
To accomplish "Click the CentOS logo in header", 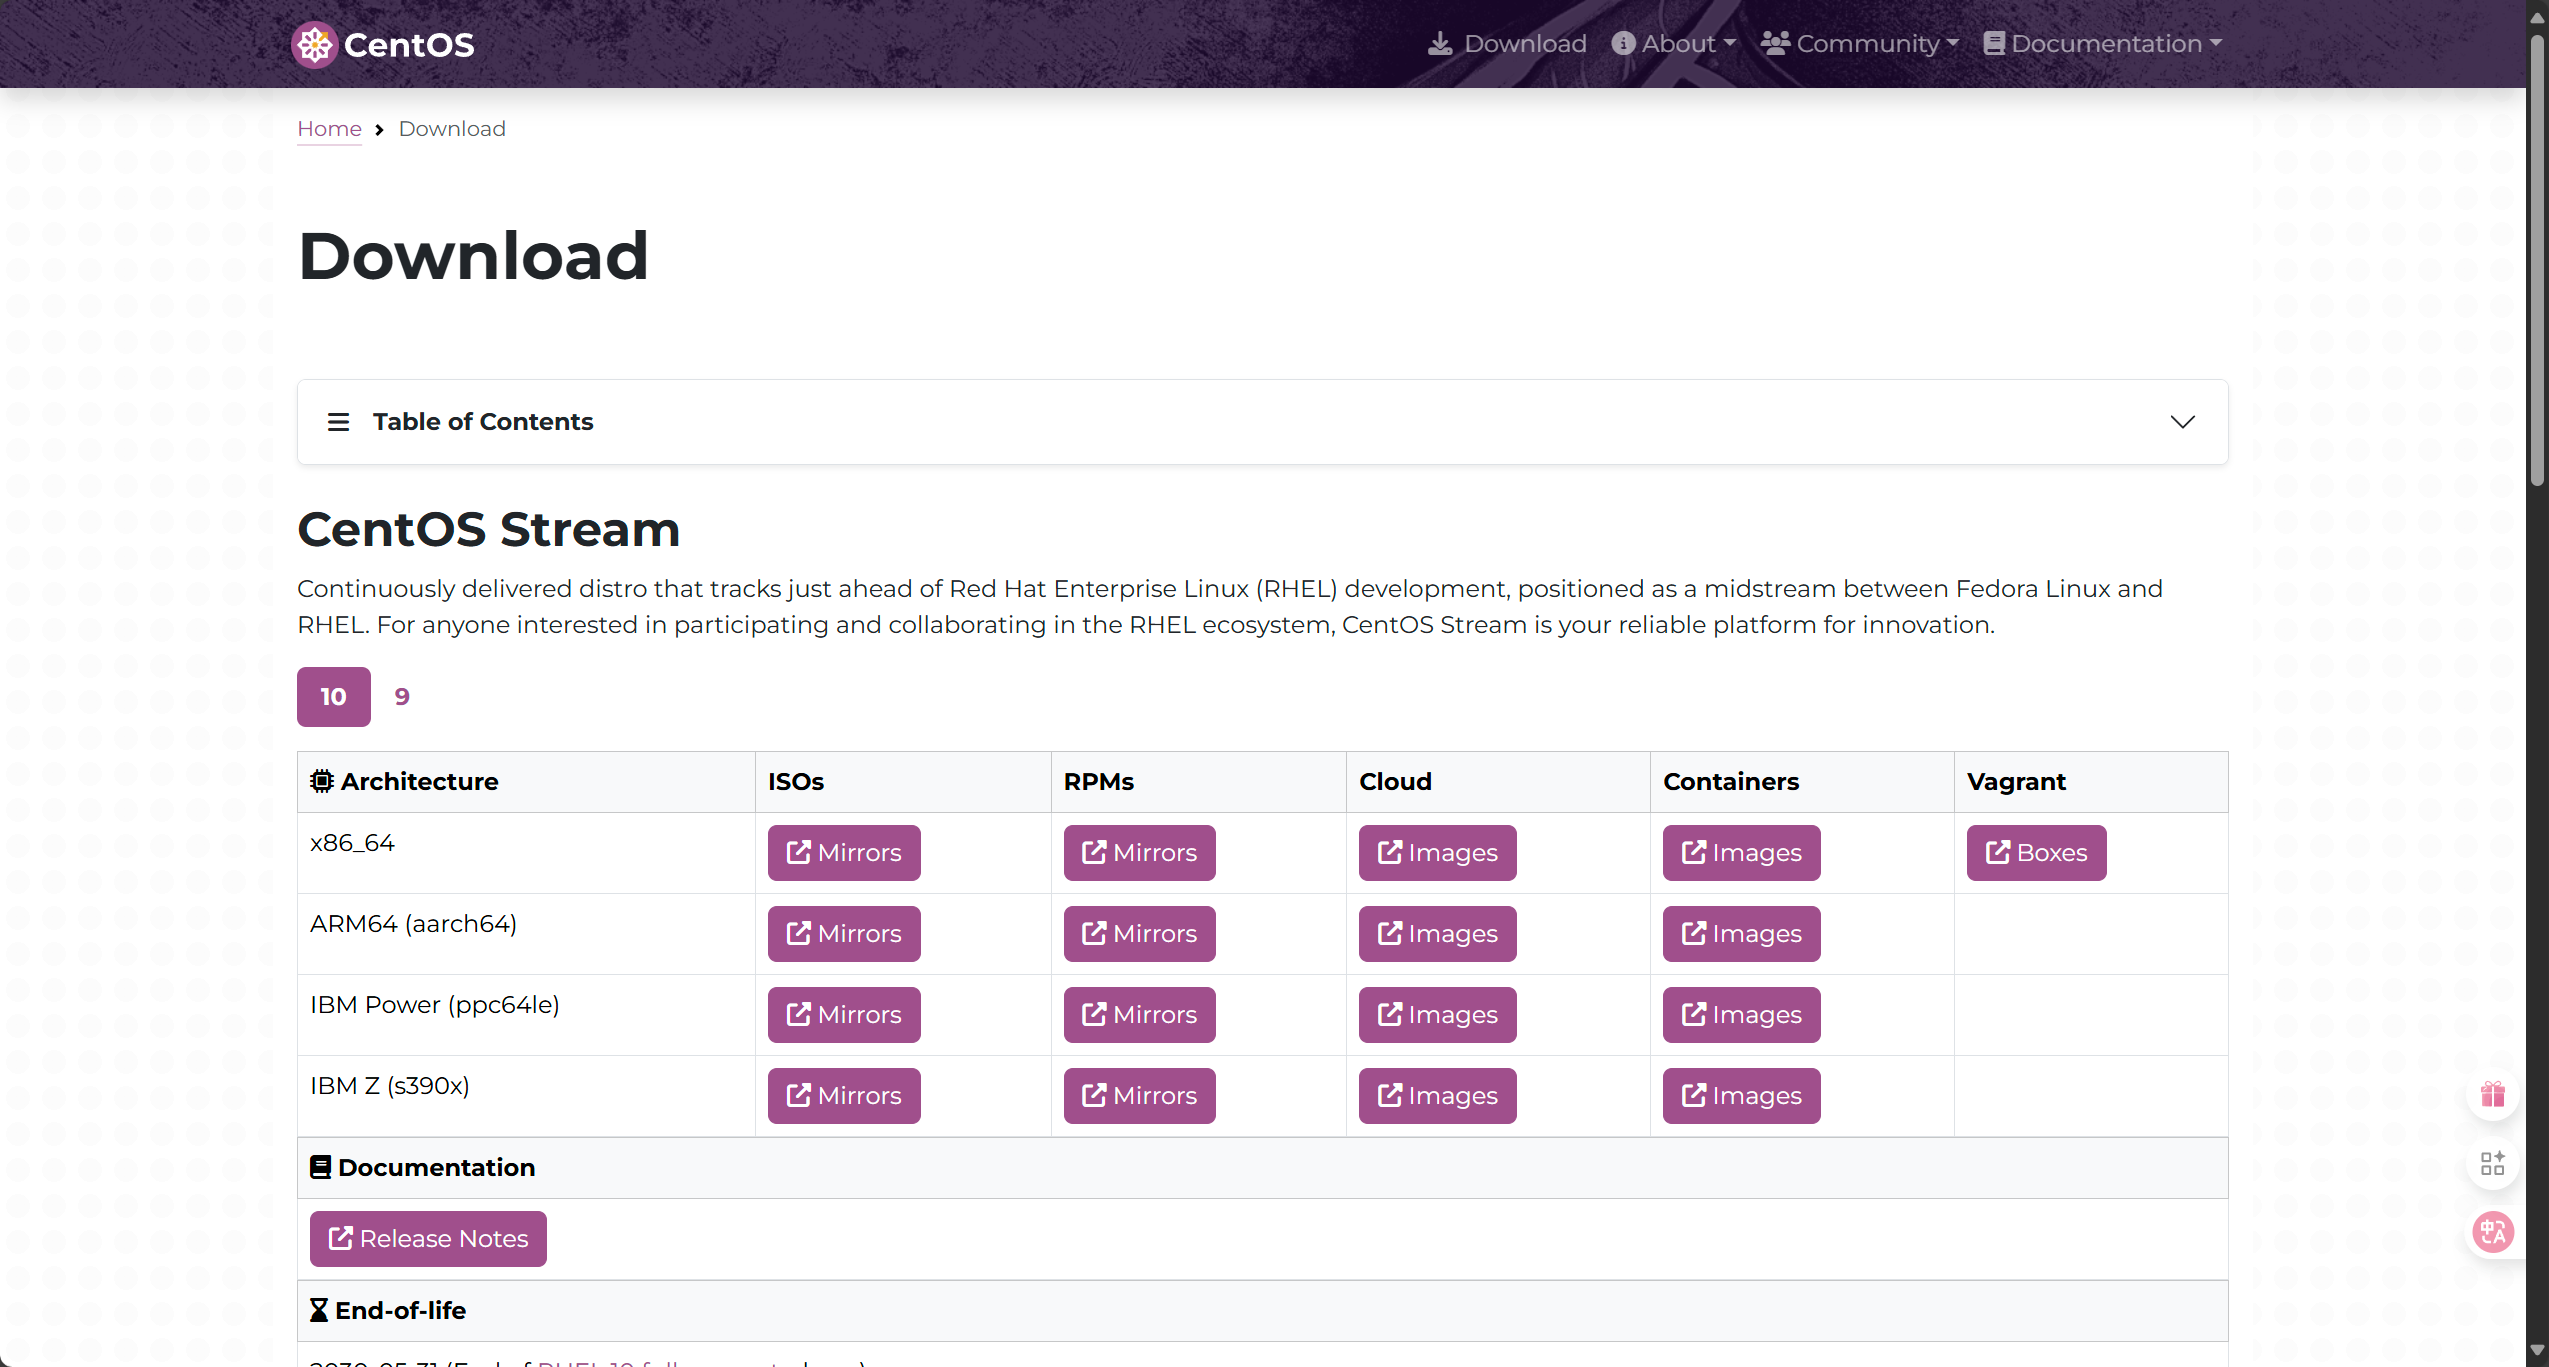I will 383,44.
